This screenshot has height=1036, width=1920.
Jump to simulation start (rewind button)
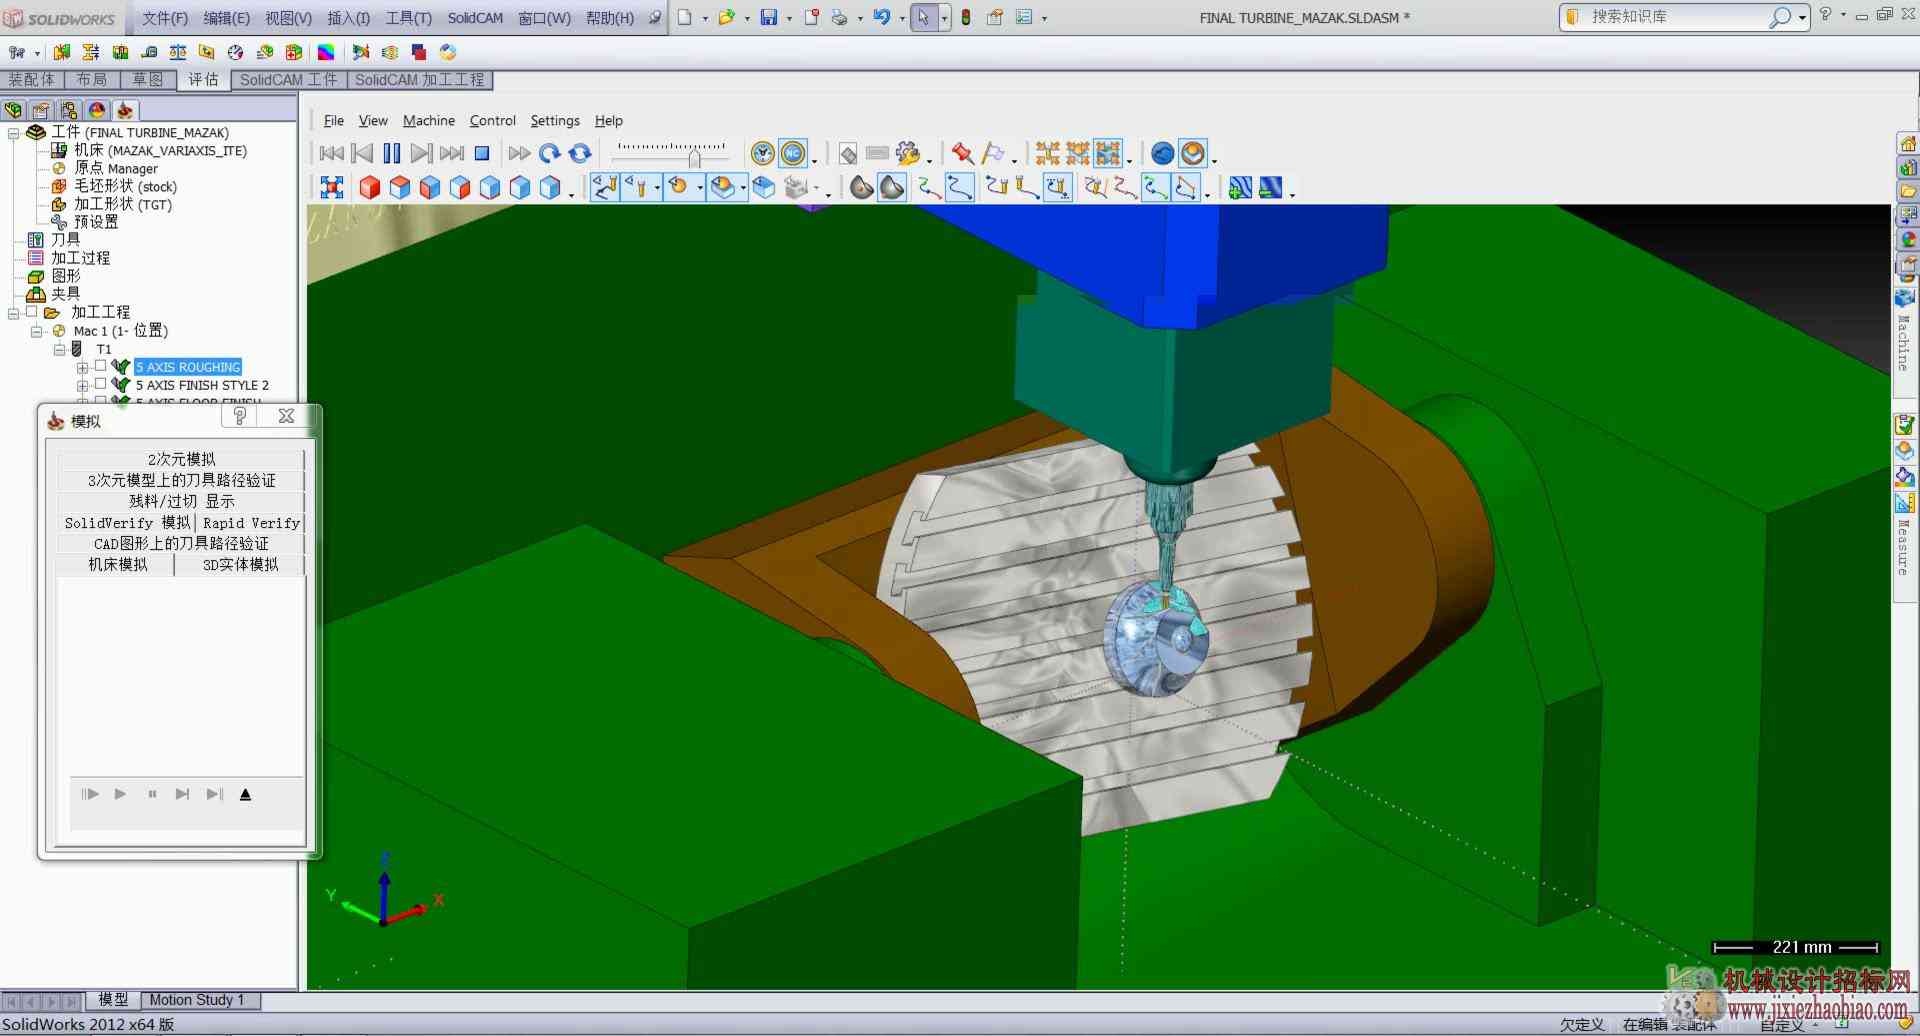(332, 153)
